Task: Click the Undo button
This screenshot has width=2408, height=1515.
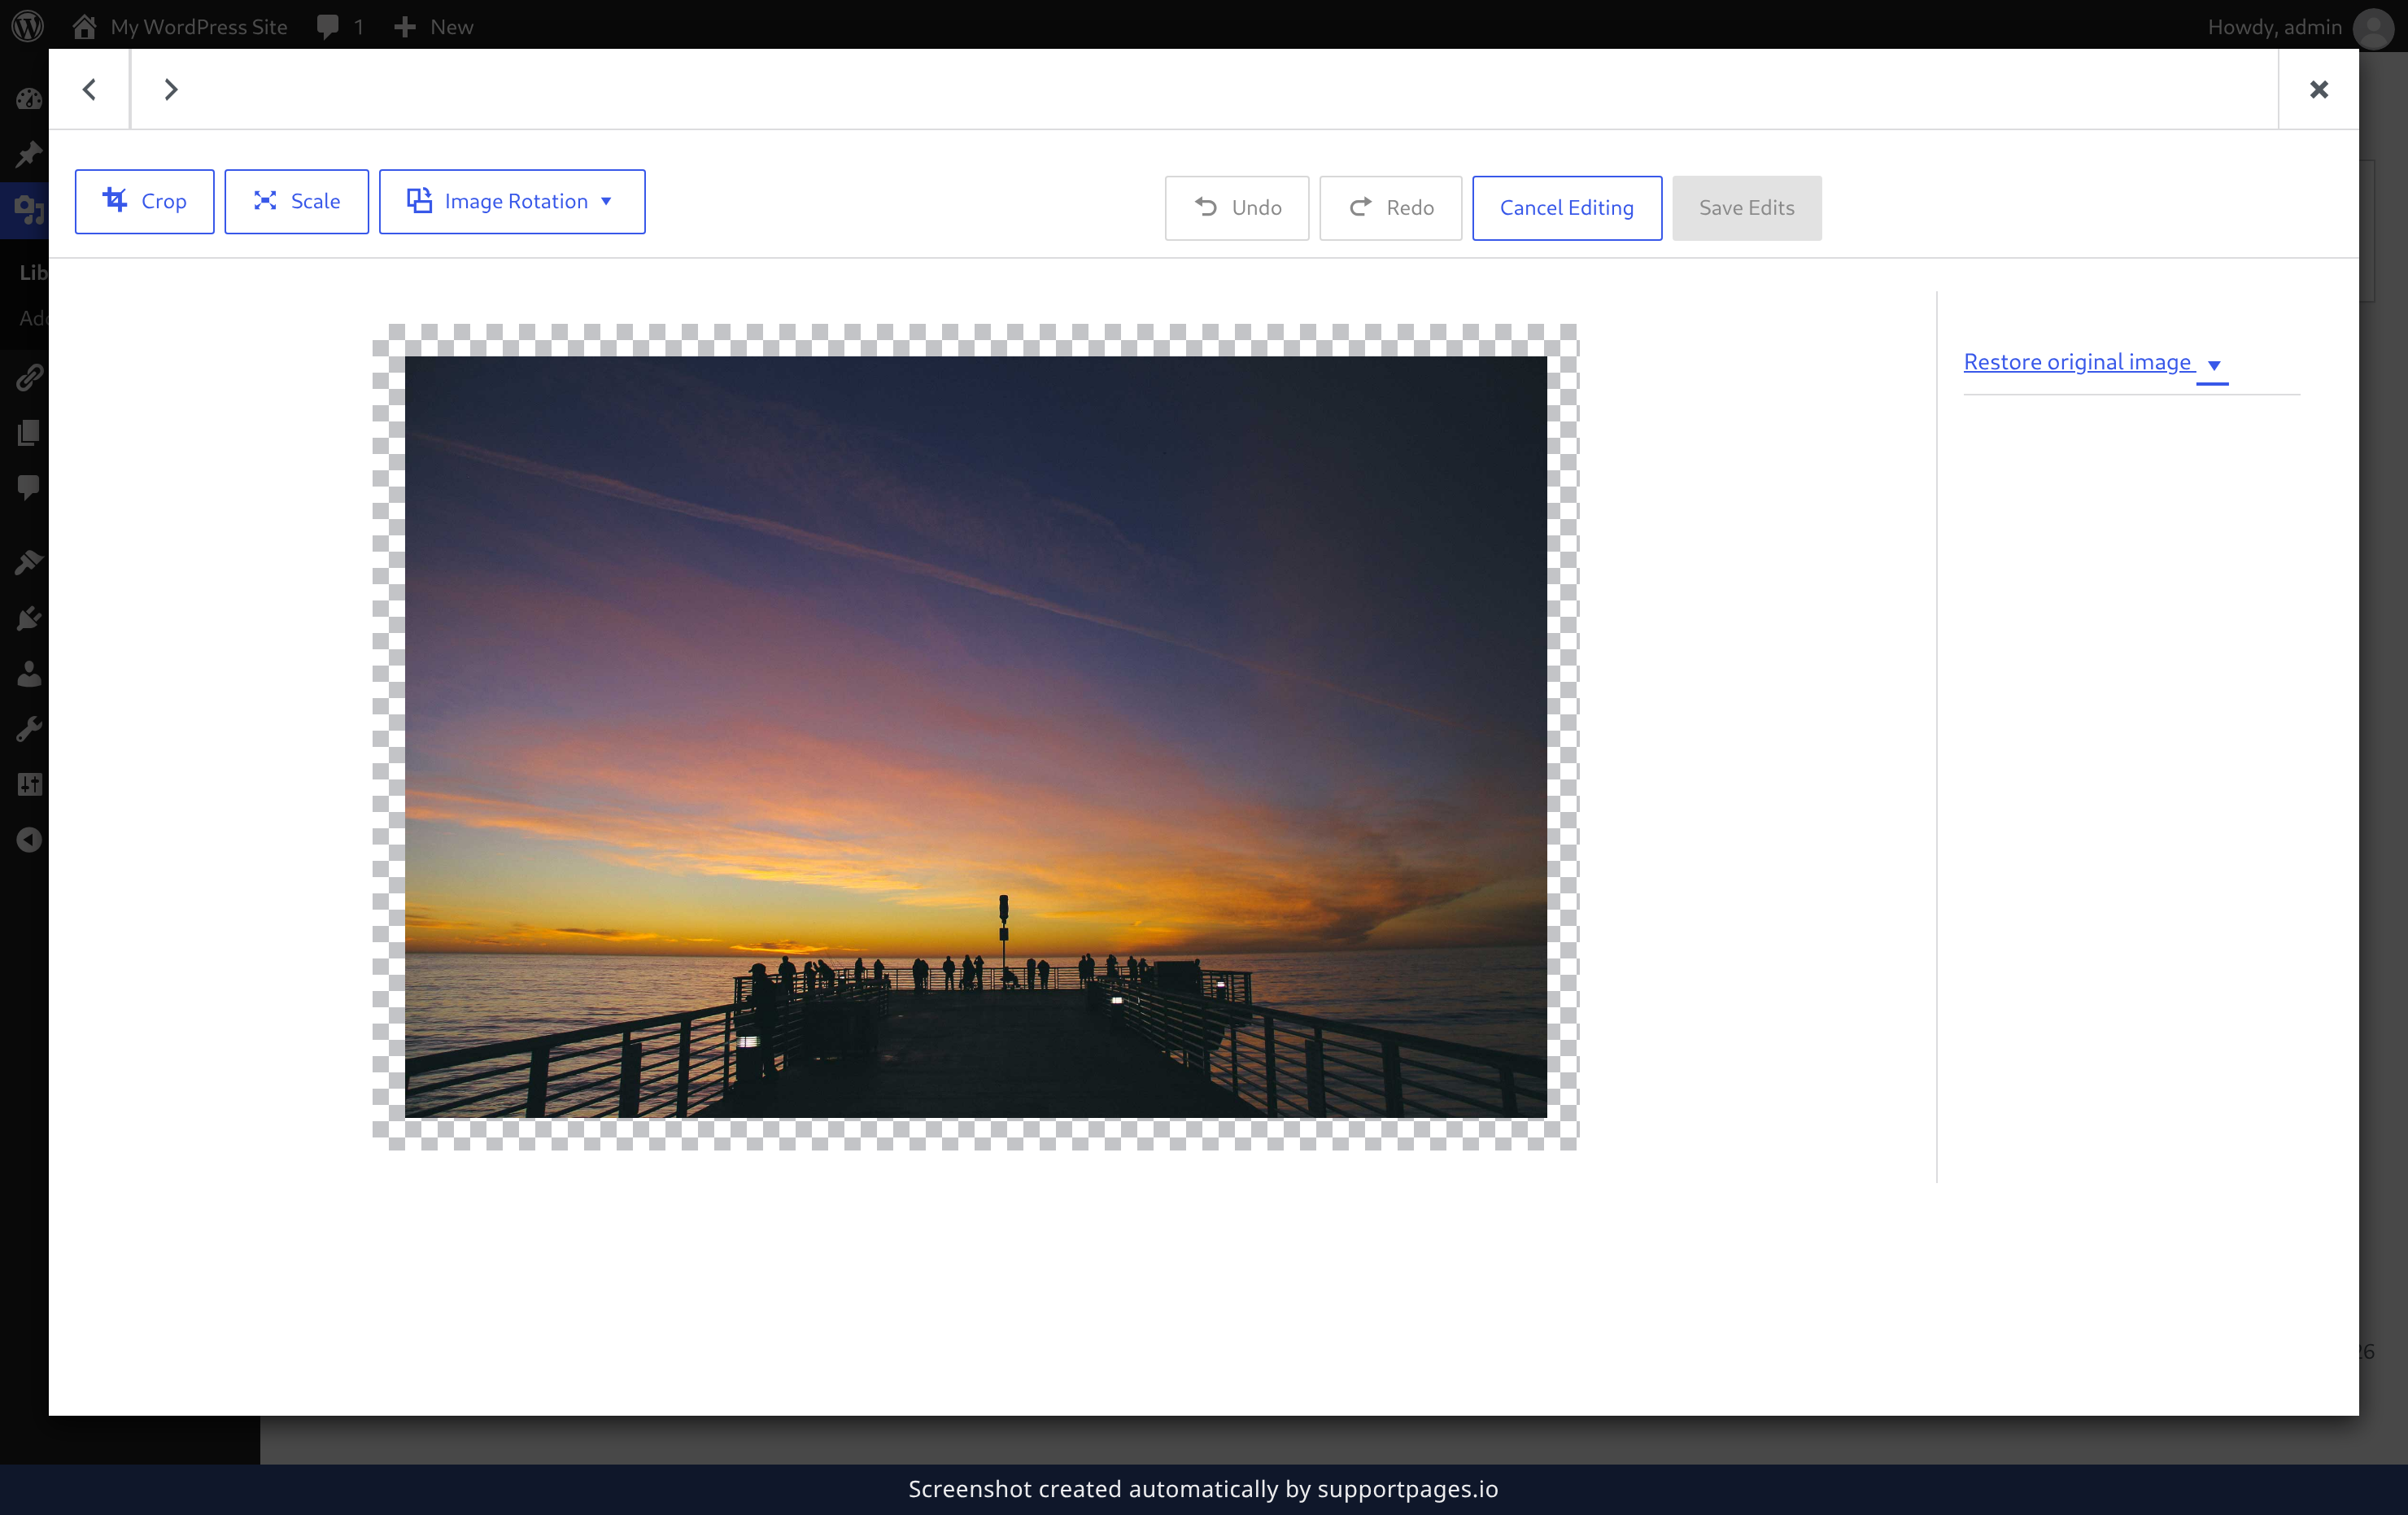Action: click(x=1236, y=208)
